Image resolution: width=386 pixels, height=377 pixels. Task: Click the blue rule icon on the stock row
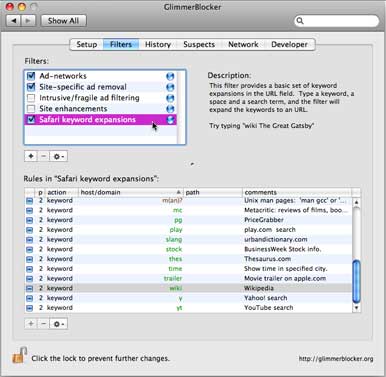tap(29, 249)
